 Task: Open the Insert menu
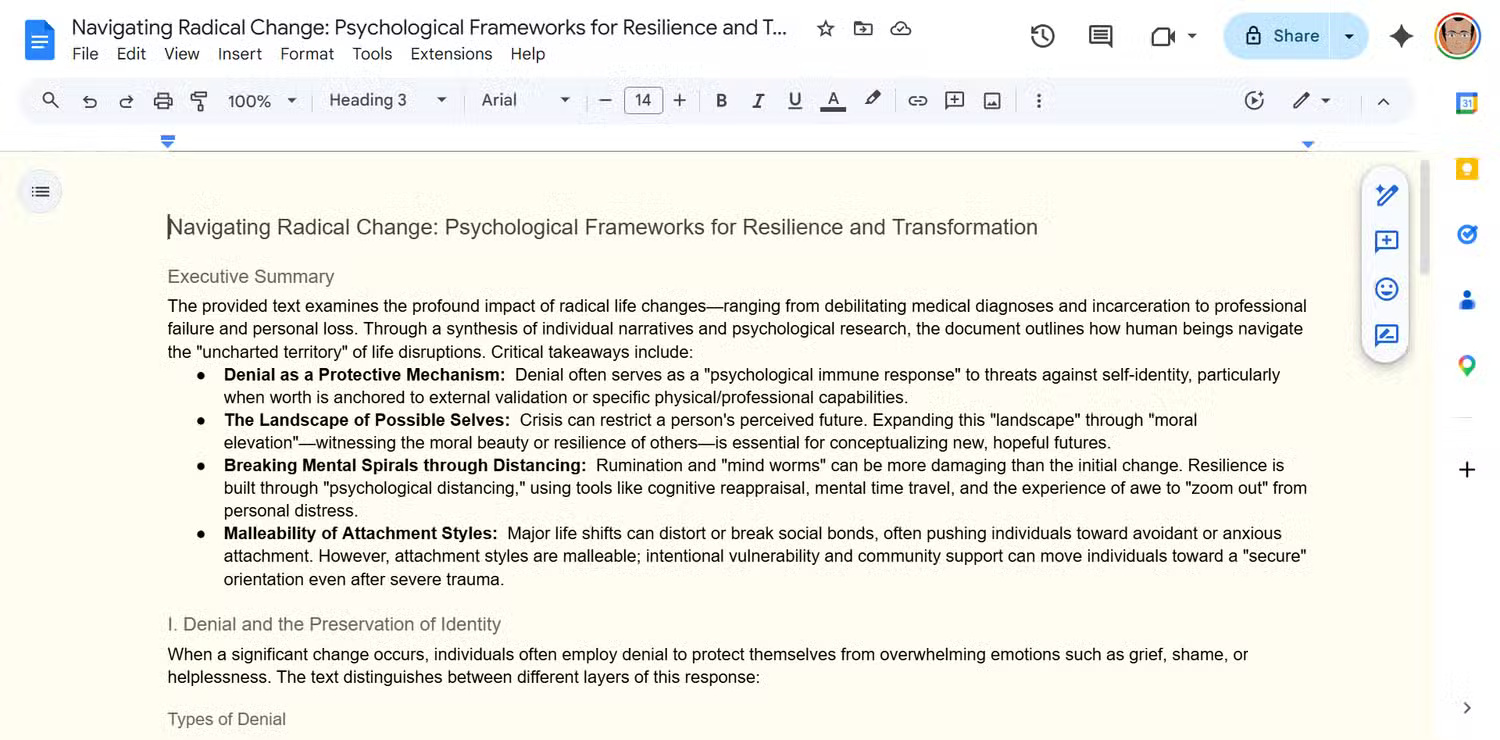click(x=240, y=54)
